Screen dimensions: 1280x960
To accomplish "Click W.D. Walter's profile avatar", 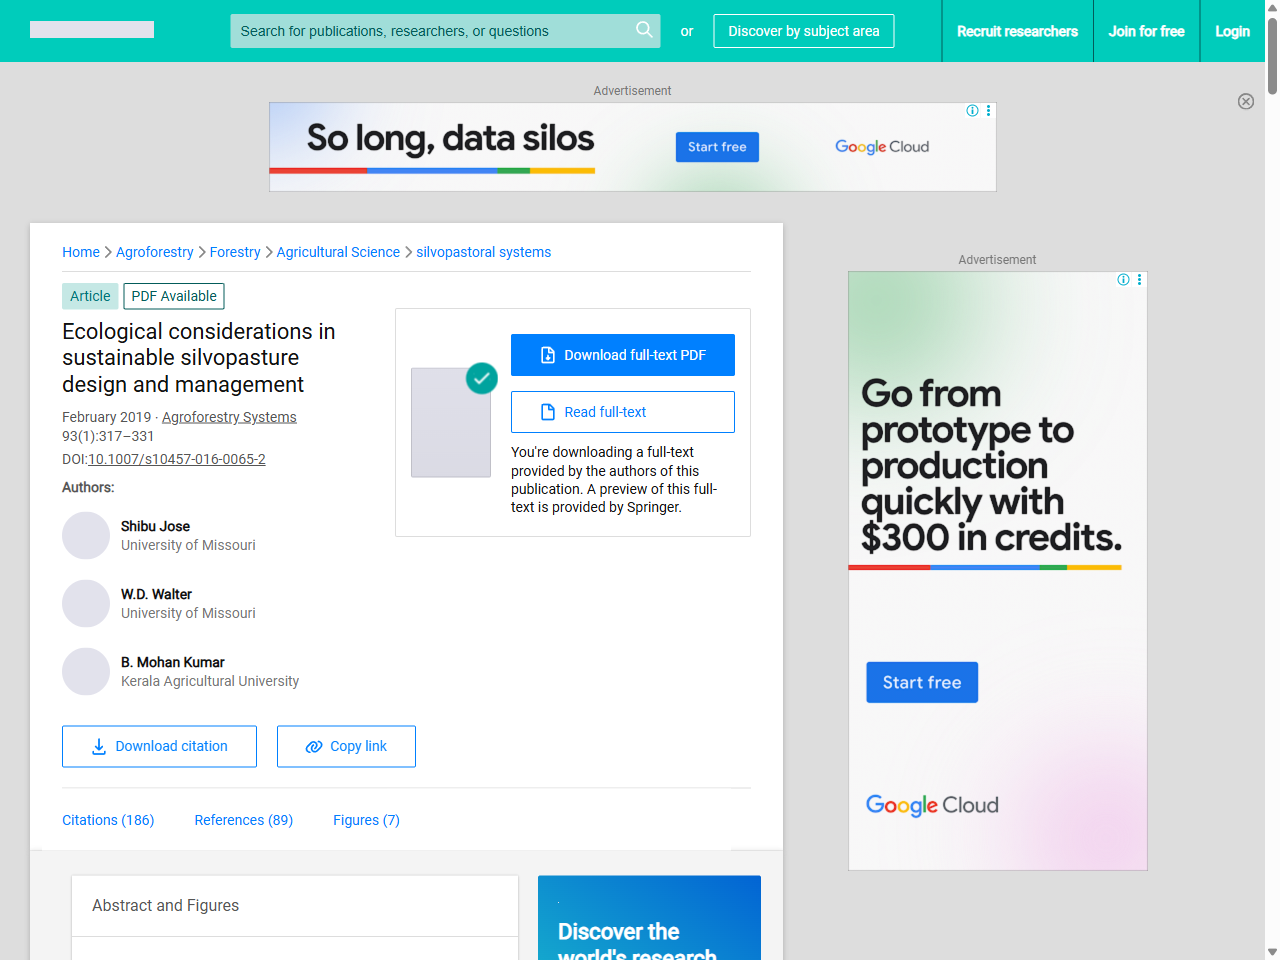I will [86, 604].
